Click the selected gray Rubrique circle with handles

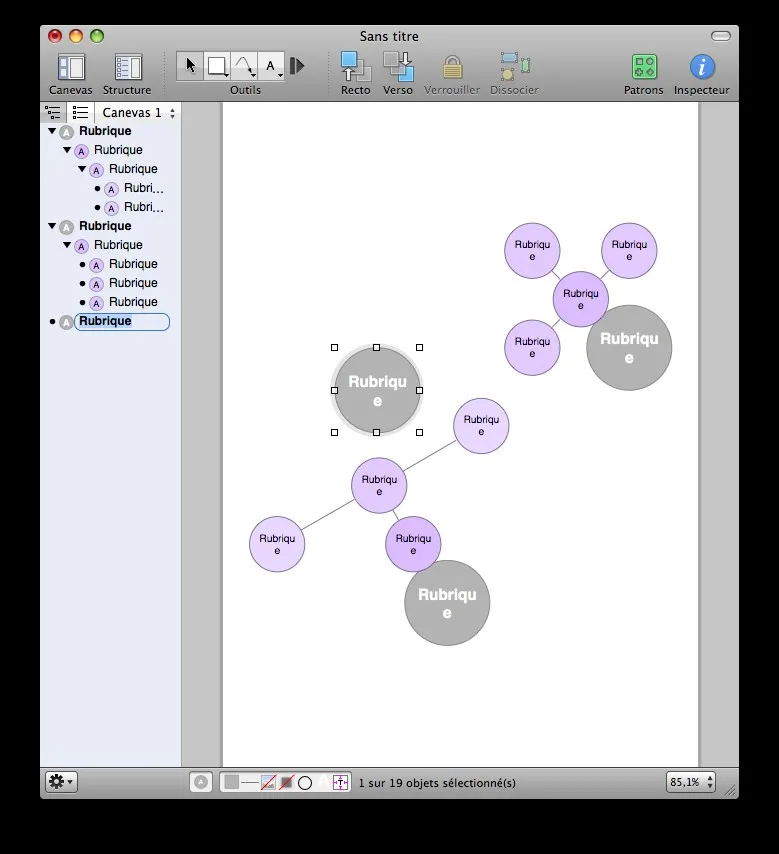377,390
